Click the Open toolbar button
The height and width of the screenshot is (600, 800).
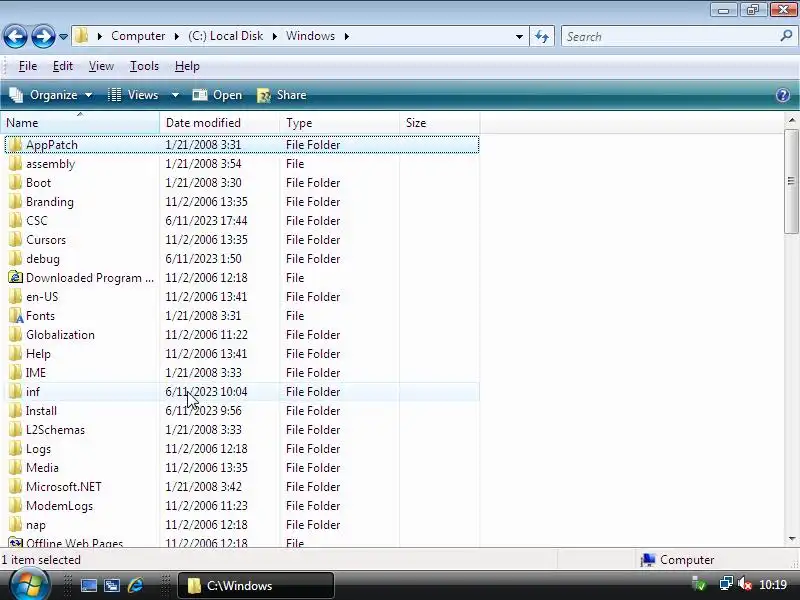217,95
